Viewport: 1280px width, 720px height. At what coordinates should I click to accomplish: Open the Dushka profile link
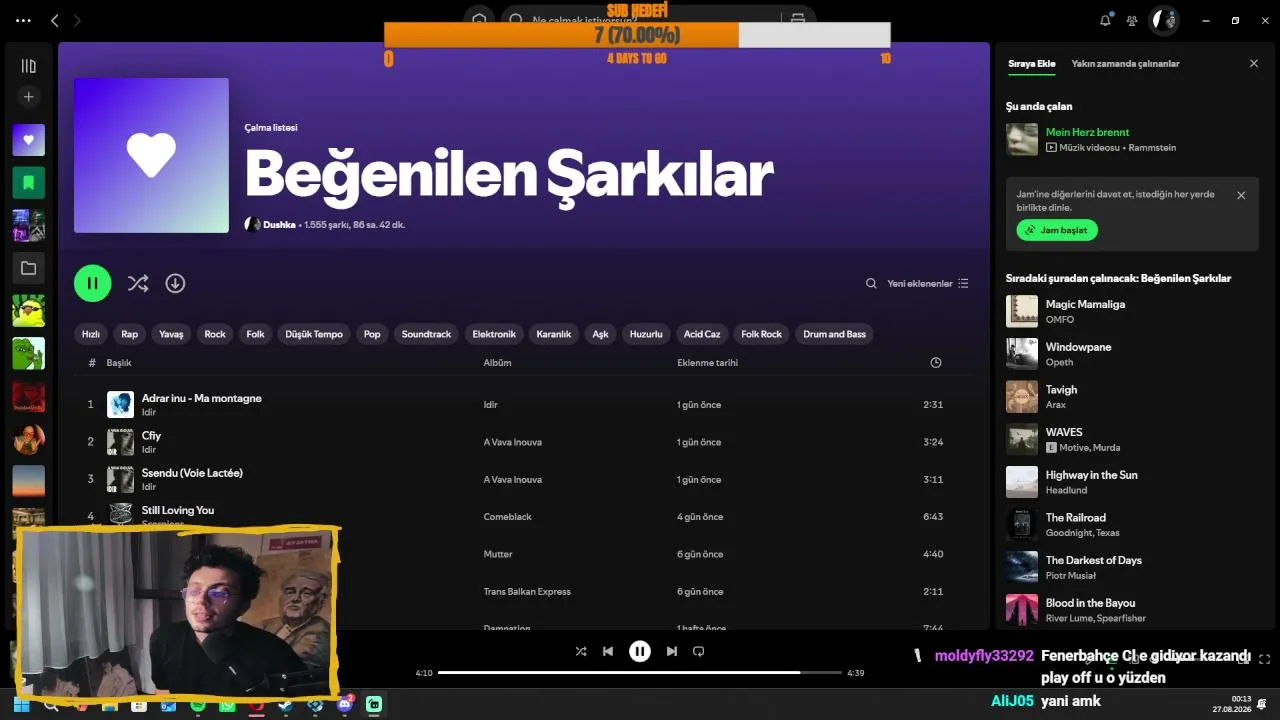click(x=279, y=225)
